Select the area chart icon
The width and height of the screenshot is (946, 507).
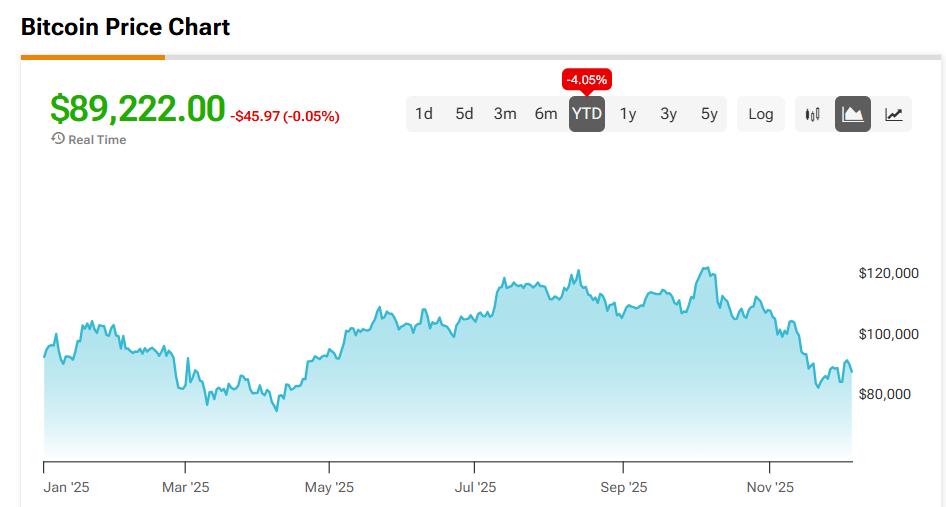tap(853, 114)
